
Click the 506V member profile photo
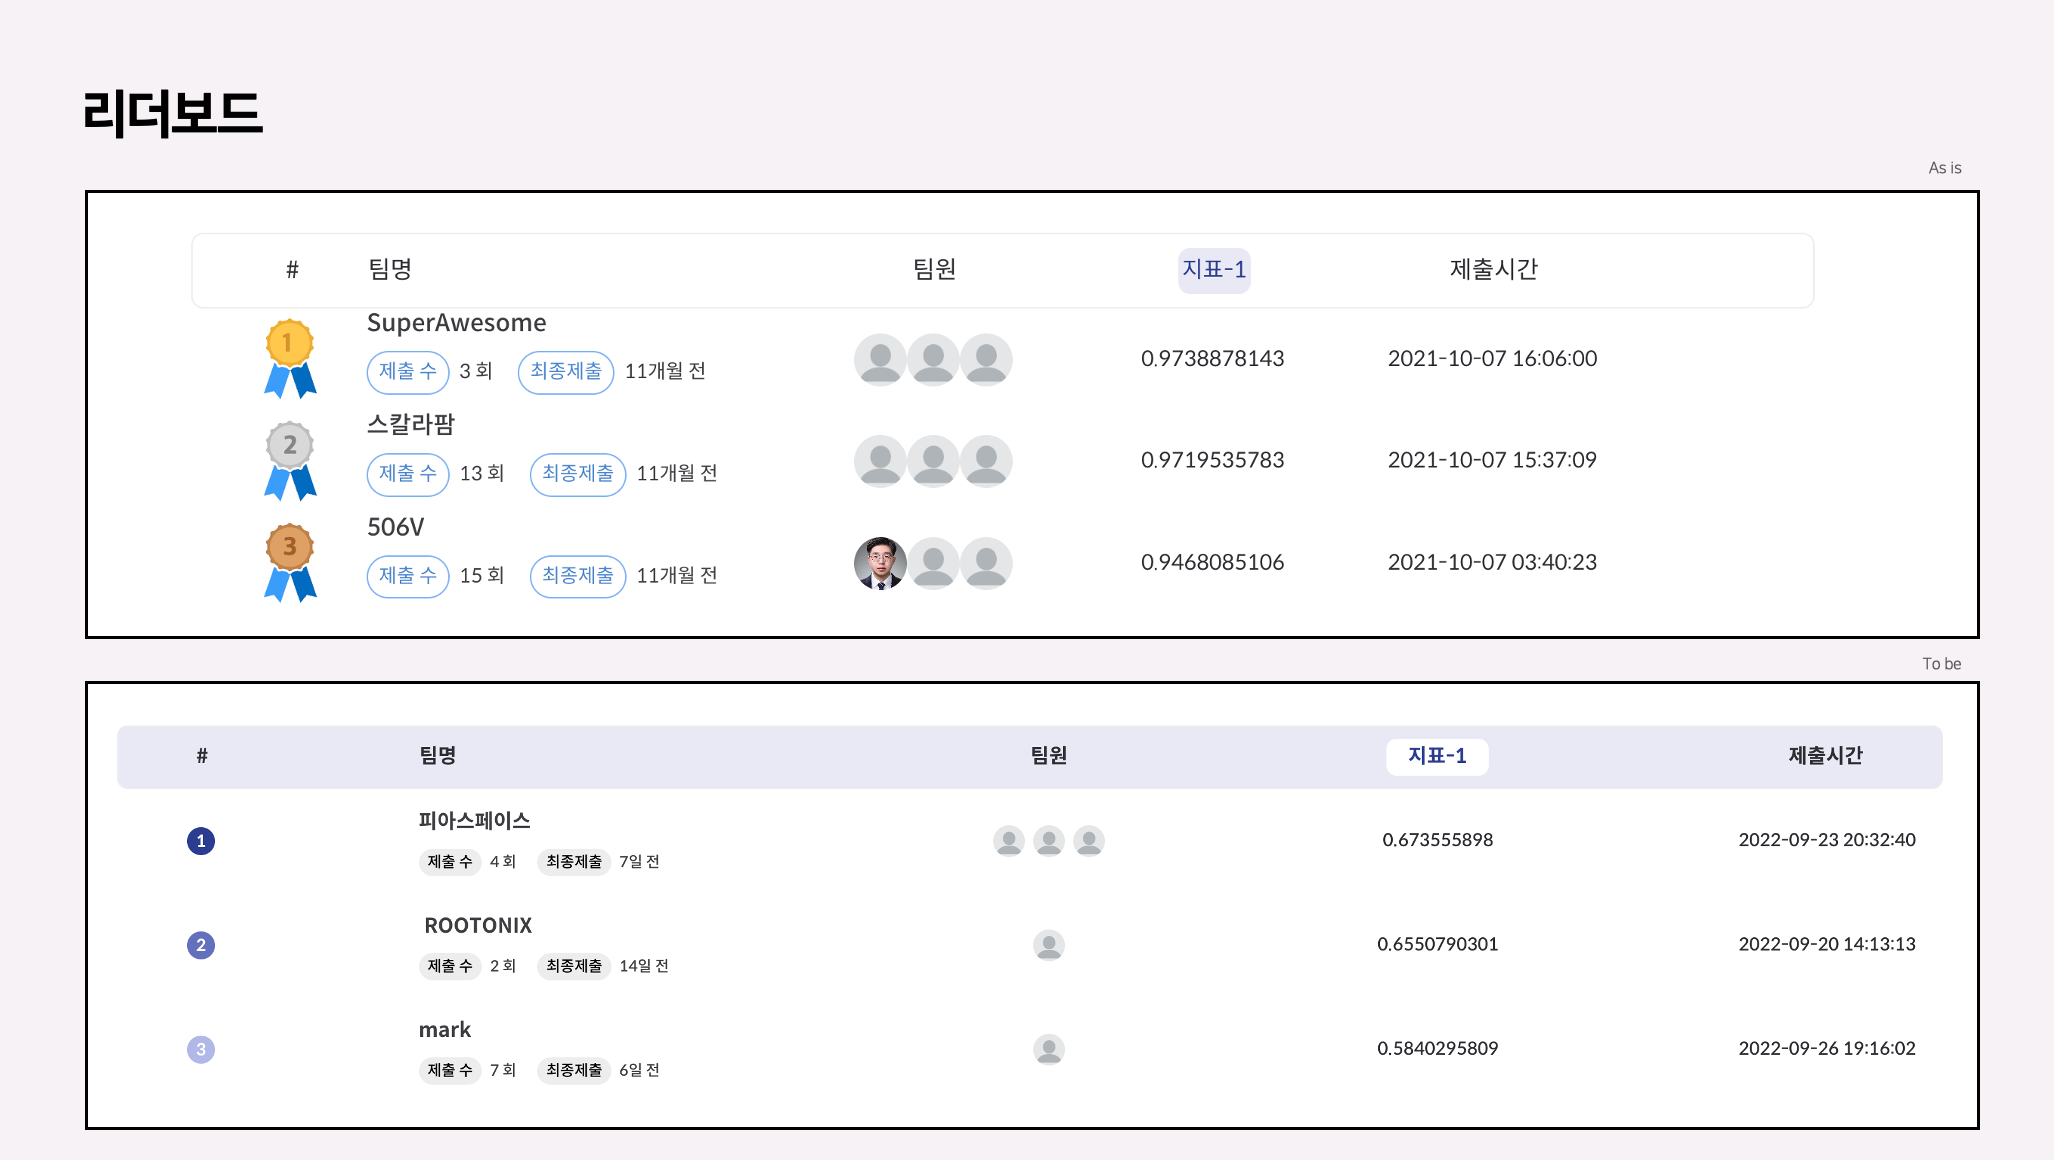click(880, 563)
